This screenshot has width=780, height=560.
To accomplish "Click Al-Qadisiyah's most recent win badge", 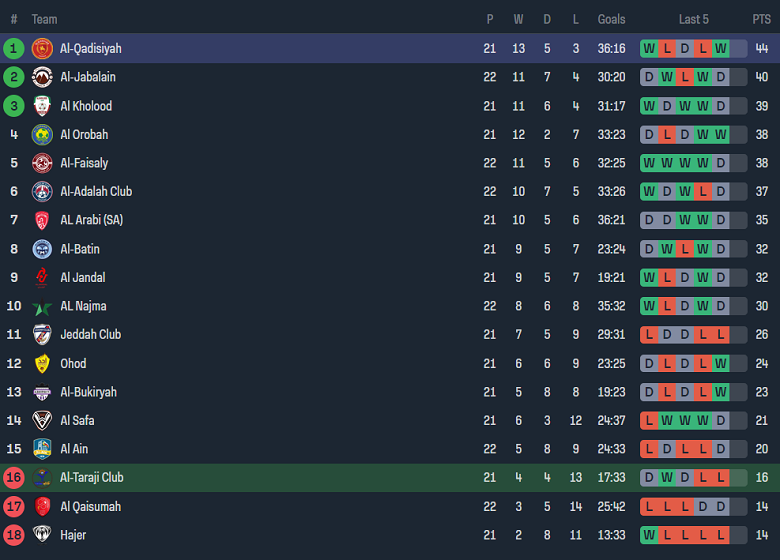I will [x=720, y=48].
